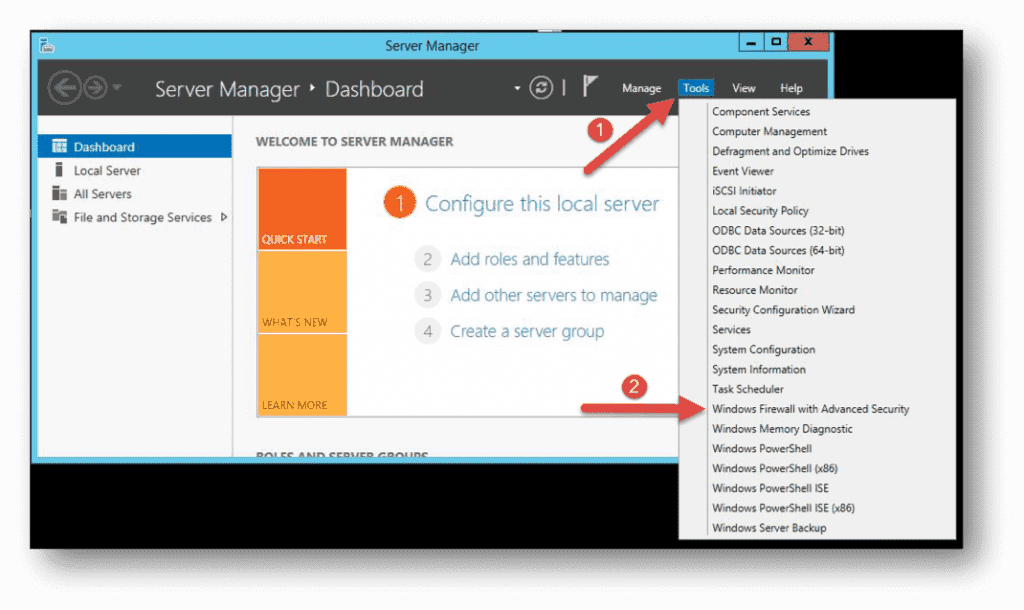
Task: Open the View menu
Action: pos(743,88)
